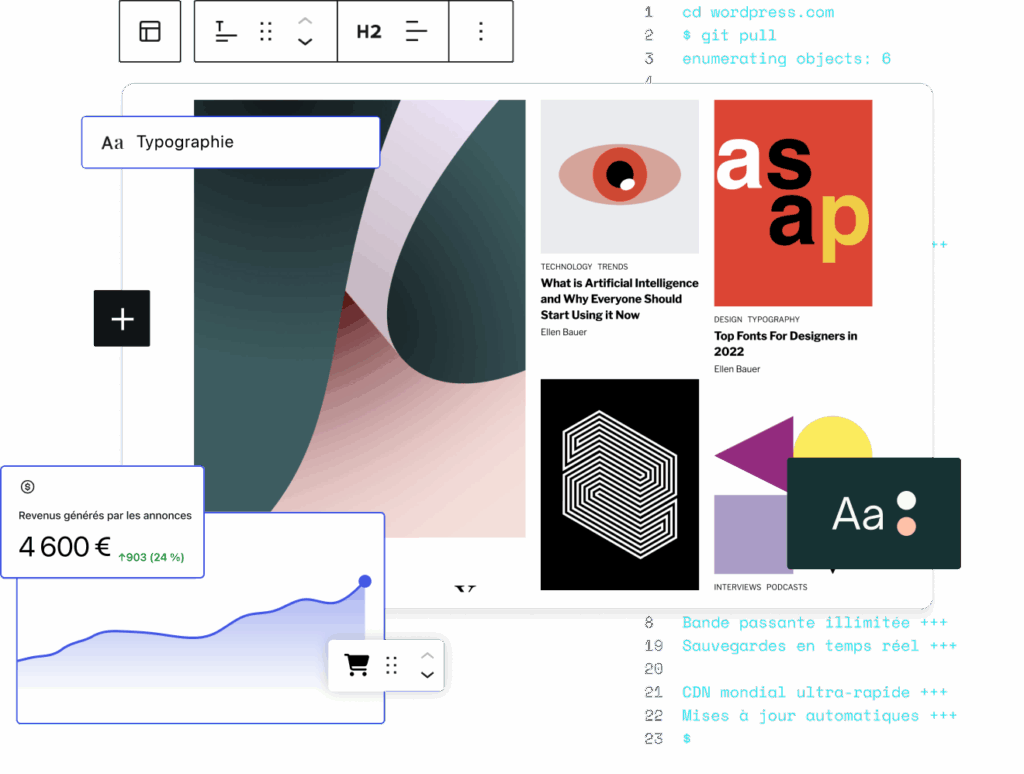The height and width of the screenshot is (774, 1024).
Task: Click the blue data point on revenue chart
Action: (365, 581)
